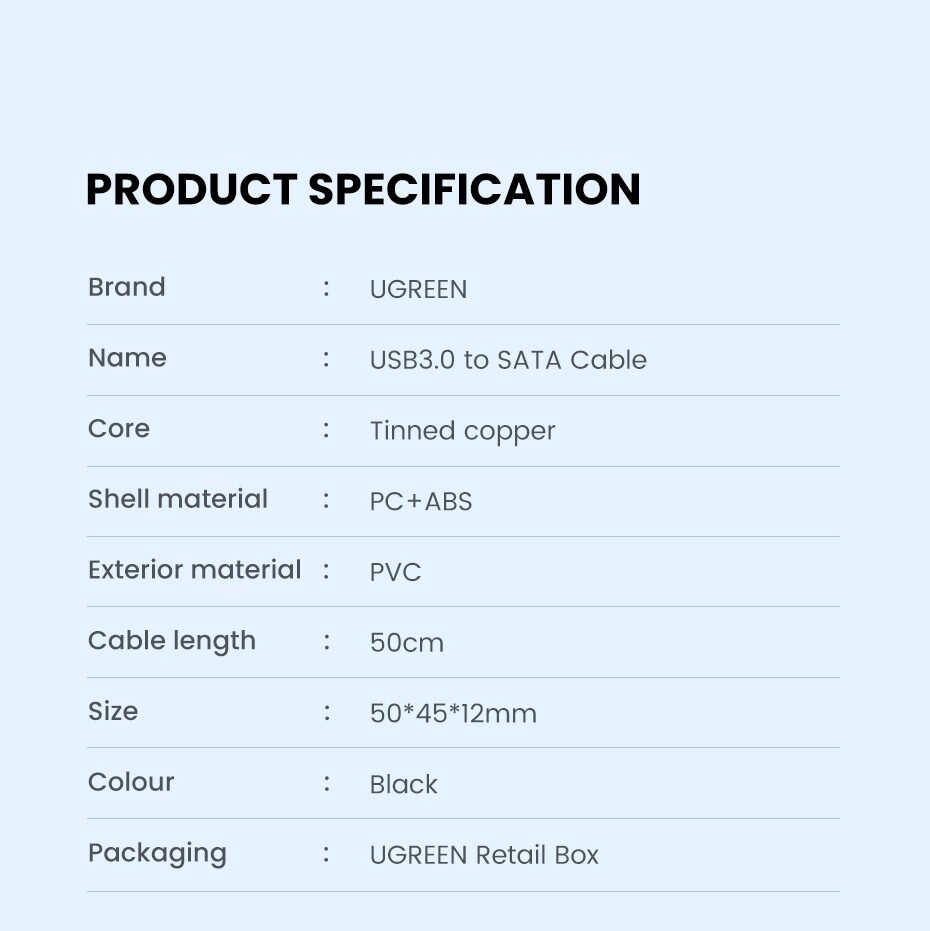Click the Tinned copper value

[x=462, y=431]
